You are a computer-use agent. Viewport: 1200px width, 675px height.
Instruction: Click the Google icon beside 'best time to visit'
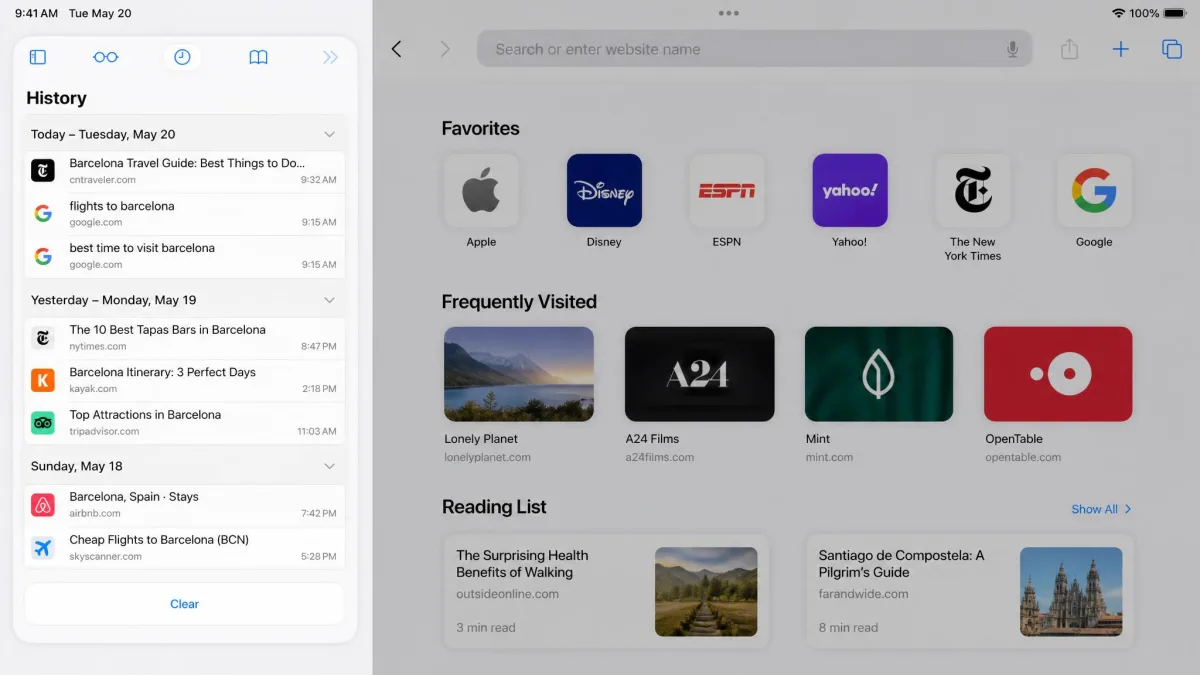pos(43,256)
